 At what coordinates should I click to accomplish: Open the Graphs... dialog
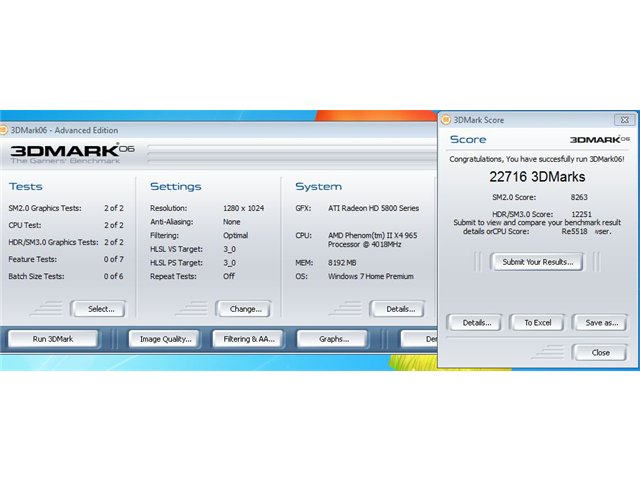[333, 339]
